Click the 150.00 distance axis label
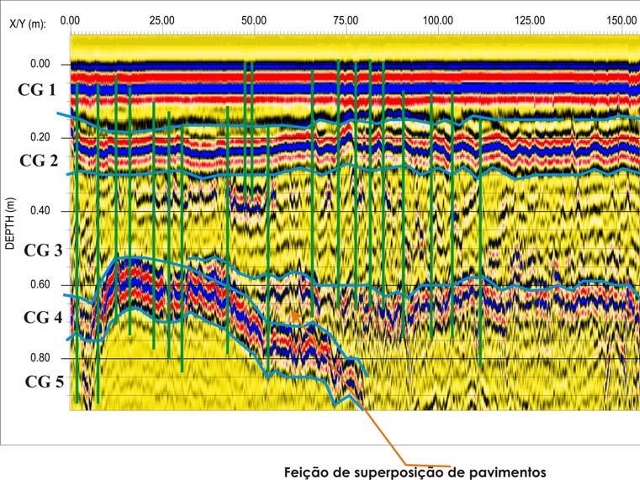Screen dimensions: 640x480 click(x=622, y=20)
